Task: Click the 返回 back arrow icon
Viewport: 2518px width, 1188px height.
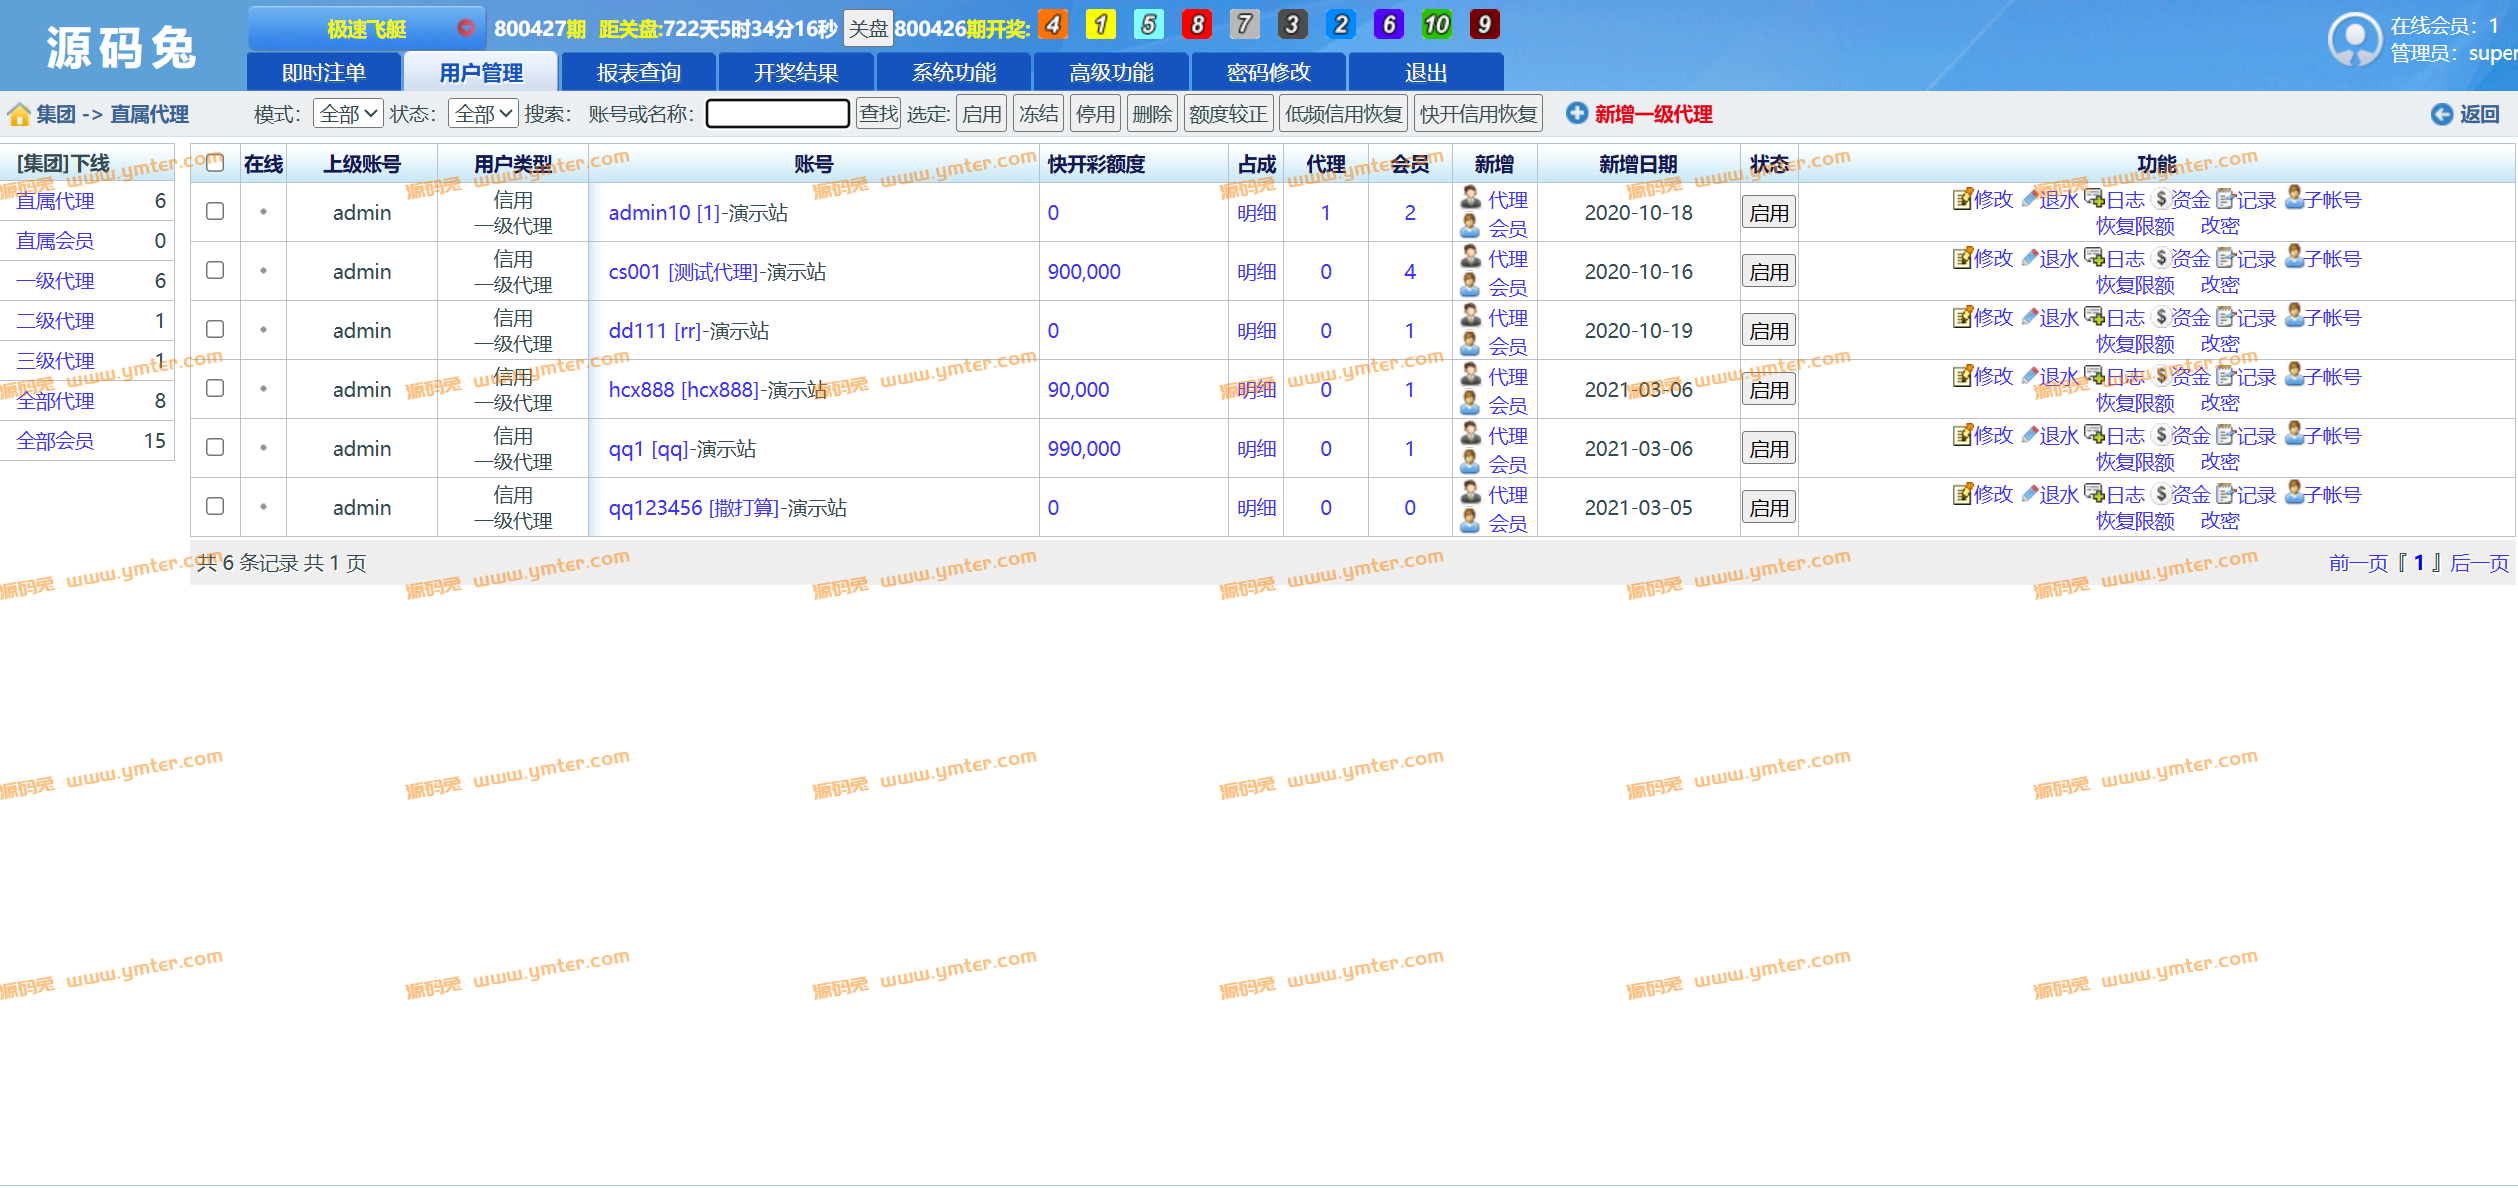Action: (2441, 114)
